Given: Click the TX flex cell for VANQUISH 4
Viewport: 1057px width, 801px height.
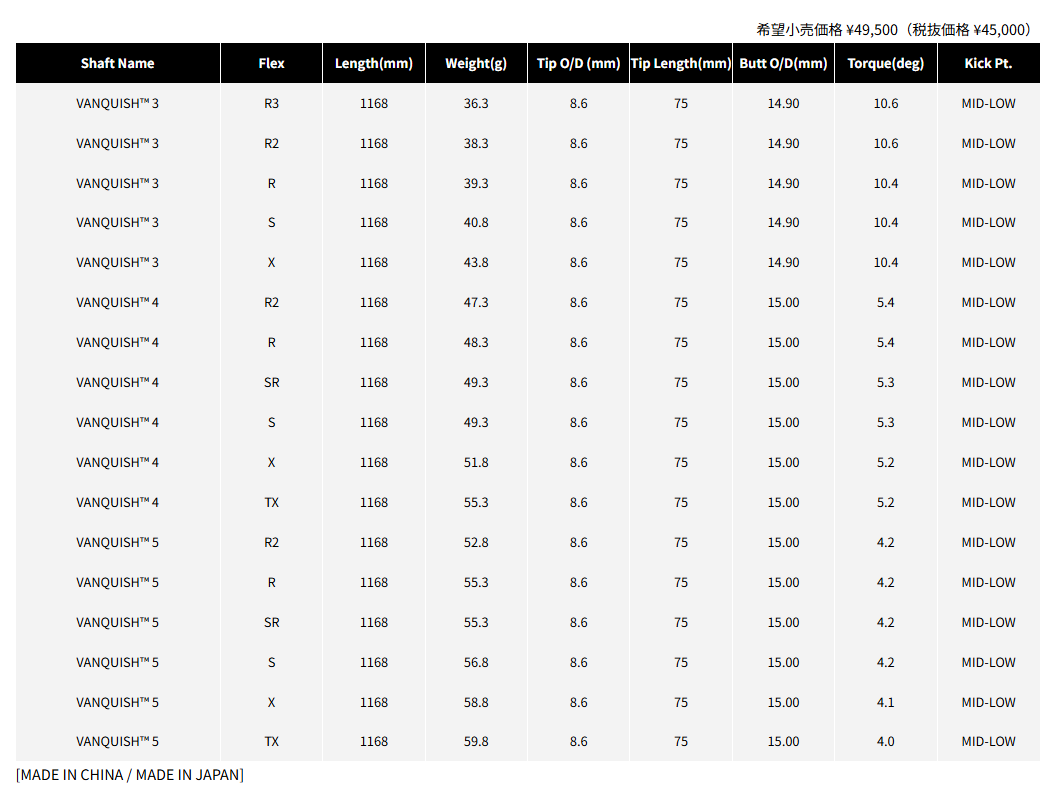Looking at the screenshot, I should (x=272, y=502).
